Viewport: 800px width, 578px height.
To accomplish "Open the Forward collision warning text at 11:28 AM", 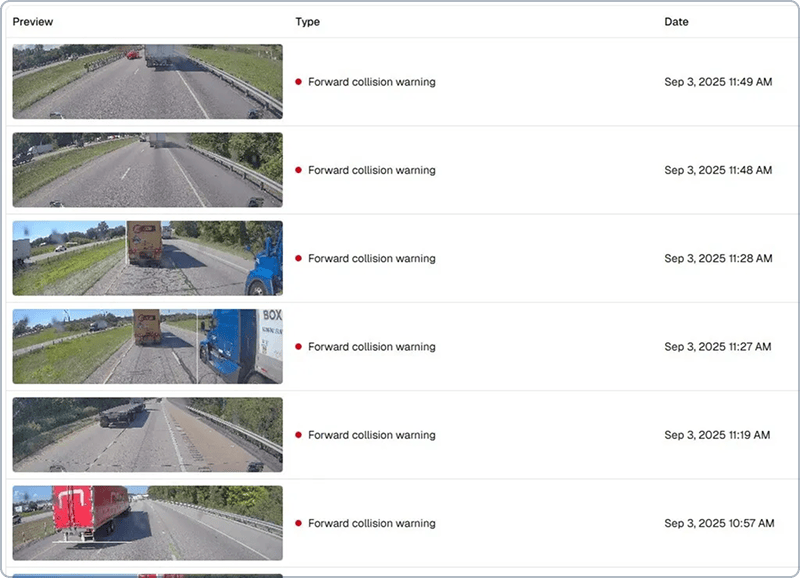I will (x=372, y=258).
